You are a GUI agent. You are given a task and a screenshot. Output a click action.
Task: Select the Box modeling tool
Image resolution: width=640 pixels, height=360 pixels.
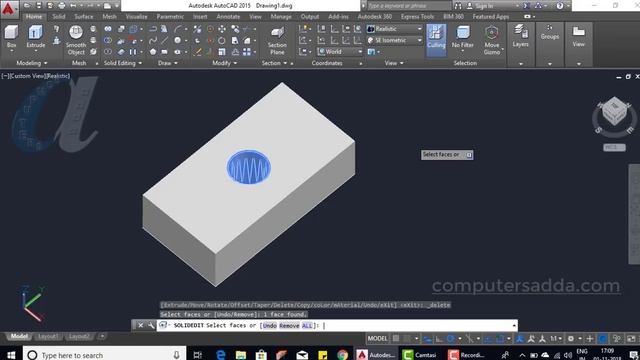click(11, 37)
